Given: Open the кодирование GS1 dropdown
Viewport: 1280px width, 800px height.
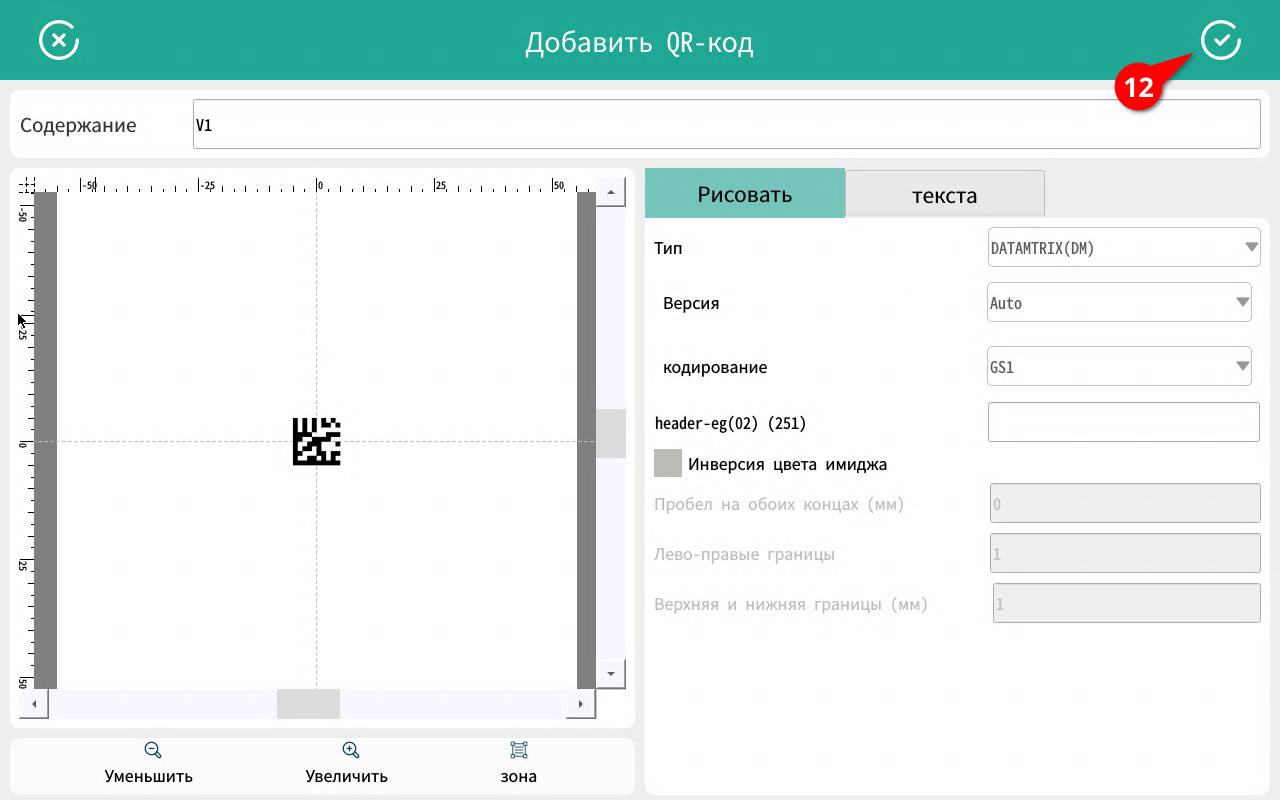Looking at the screenshot, I should (1119, 366).
